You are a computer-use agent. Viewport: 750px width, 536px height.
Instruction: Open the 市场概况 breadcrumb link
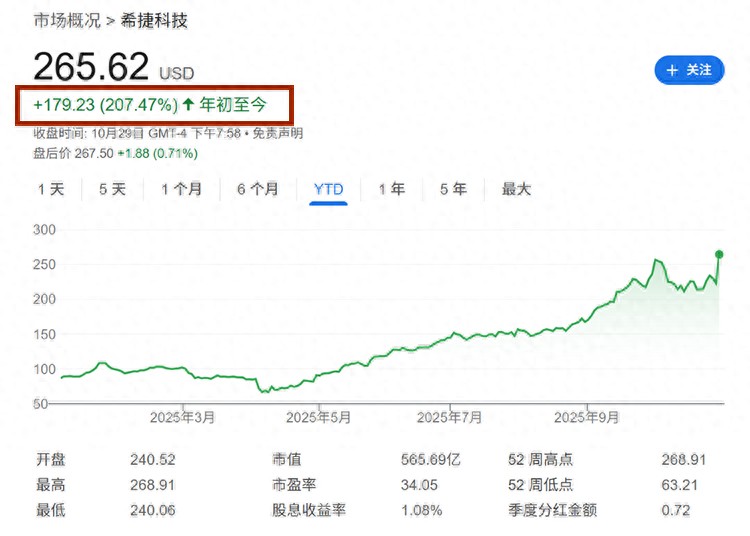point(67,21)
